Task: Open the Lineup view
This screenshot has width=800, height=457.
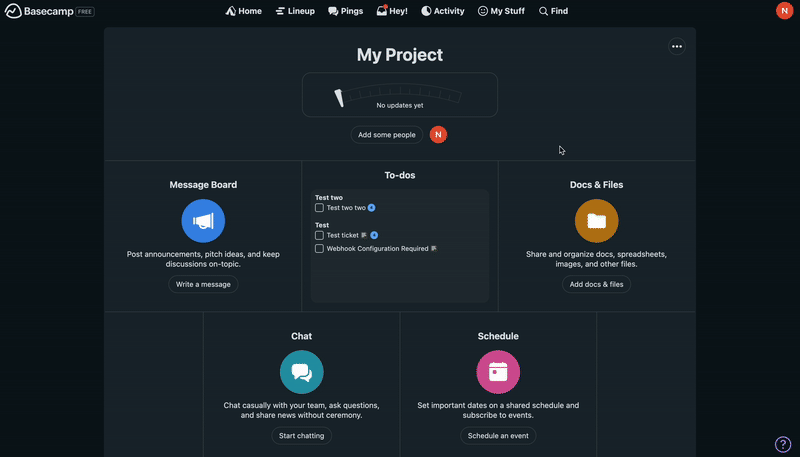Action: click(x=295, y=11)
